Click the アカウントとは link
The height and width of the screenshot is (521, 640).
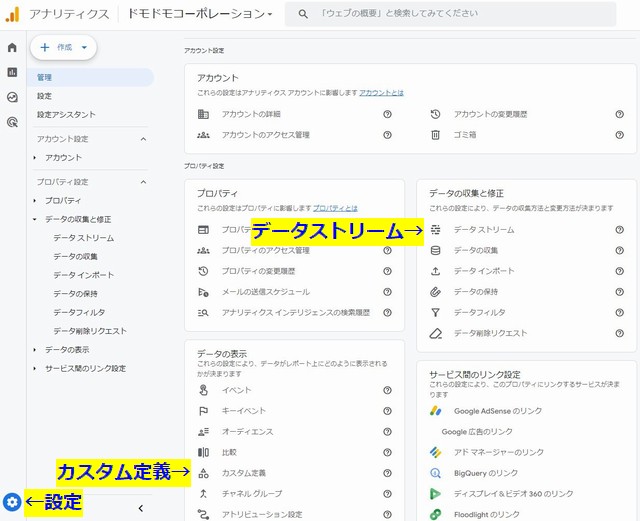(x=381, y=92)
